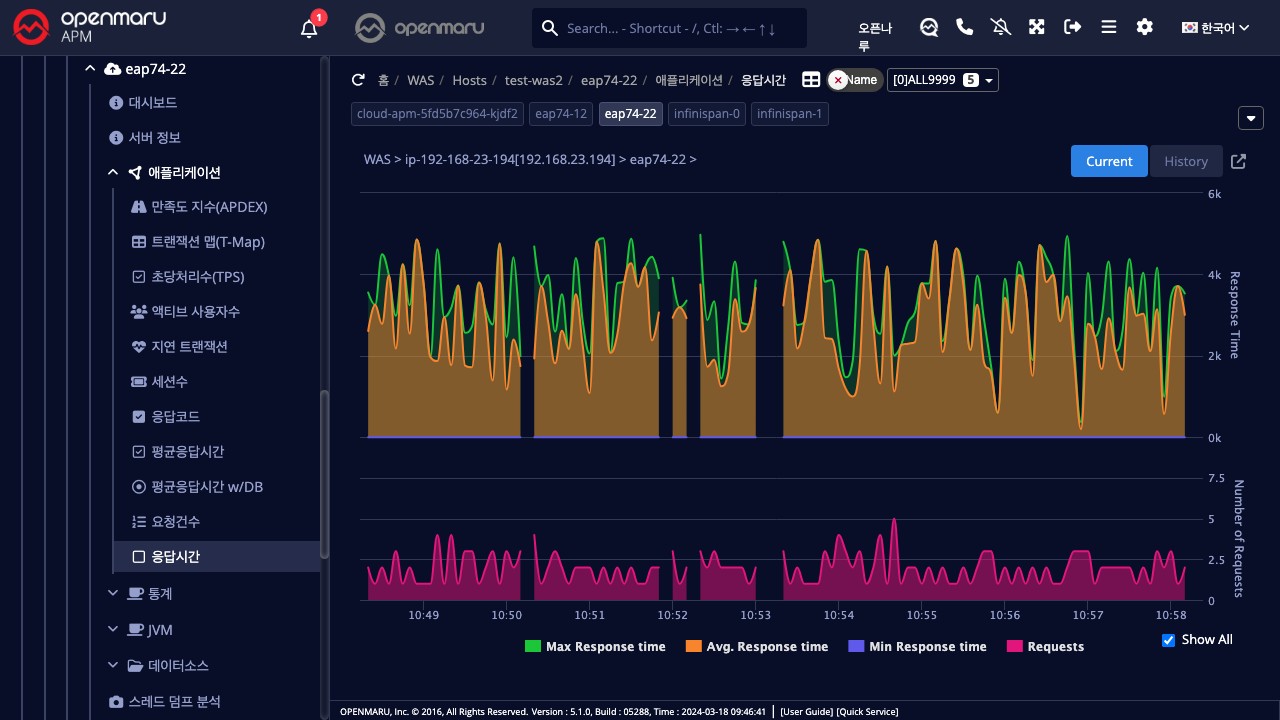The height and width of the screenshot is (720, 1280).
Task: Toggle the Name switch
Action: (855, 80)
